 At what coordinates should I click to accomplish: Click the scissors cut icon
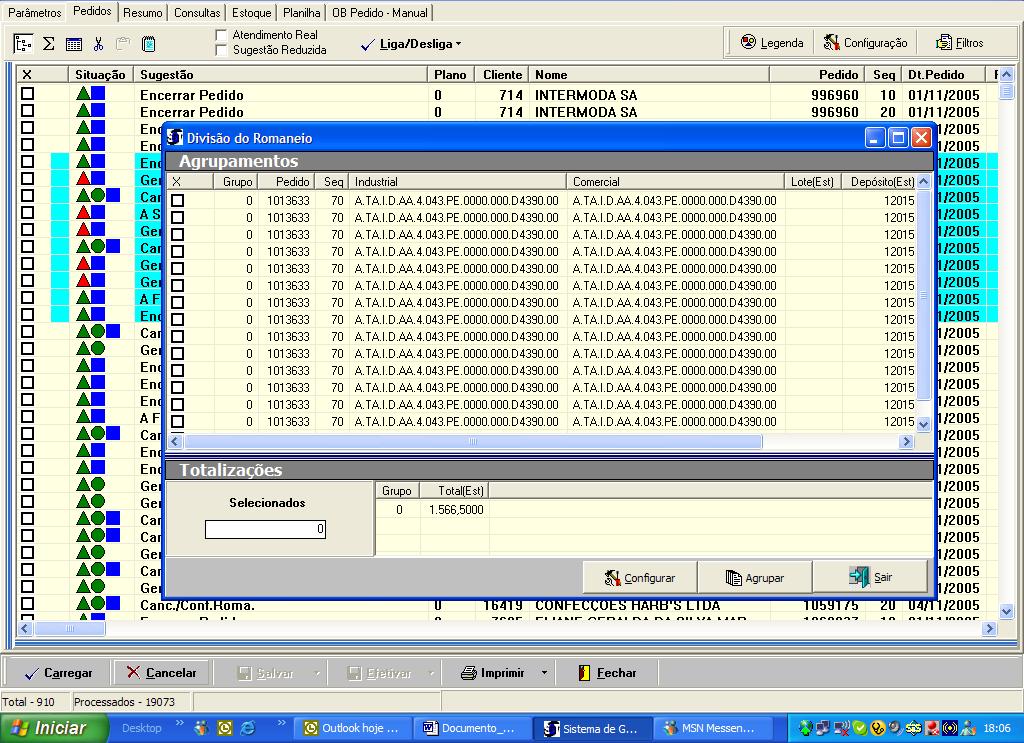[x=98, y=44]
